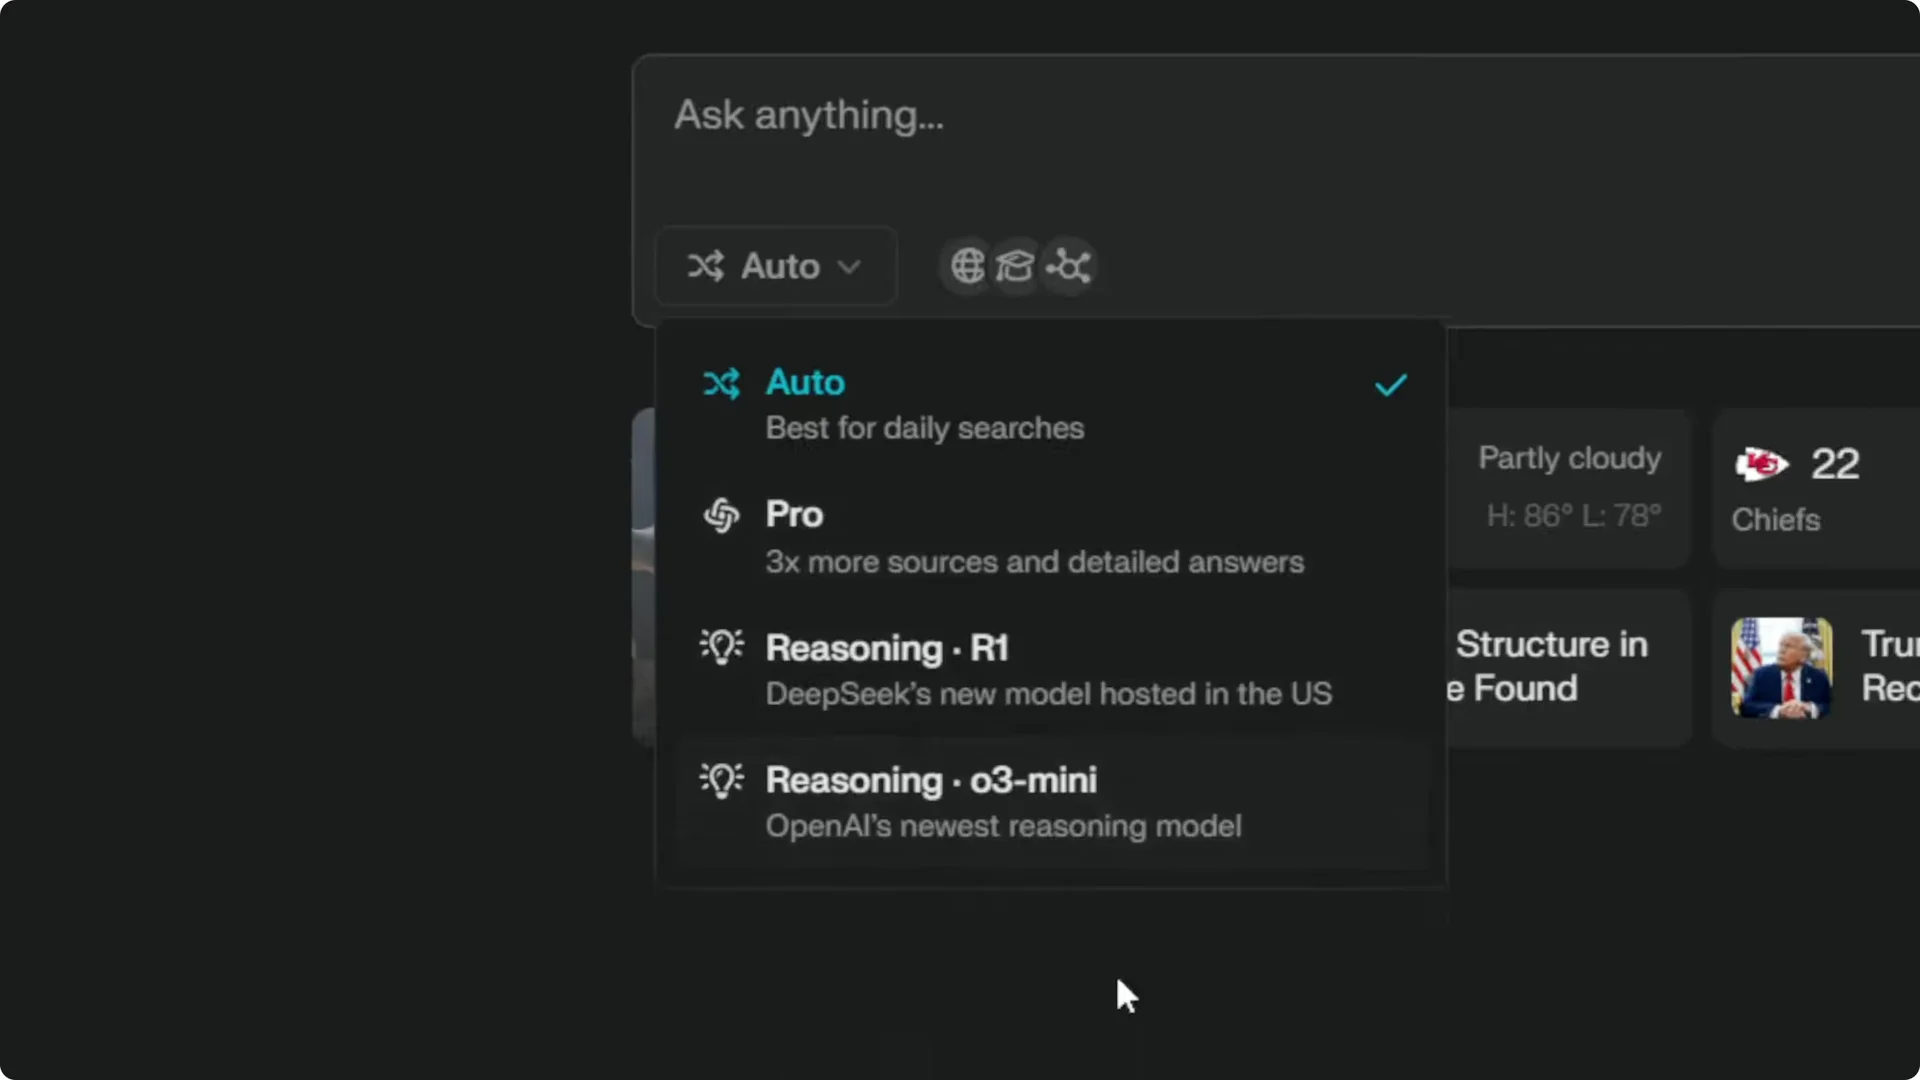Toggle the academic search mode
The image size is (1920, 1080).
point(1015,265)
